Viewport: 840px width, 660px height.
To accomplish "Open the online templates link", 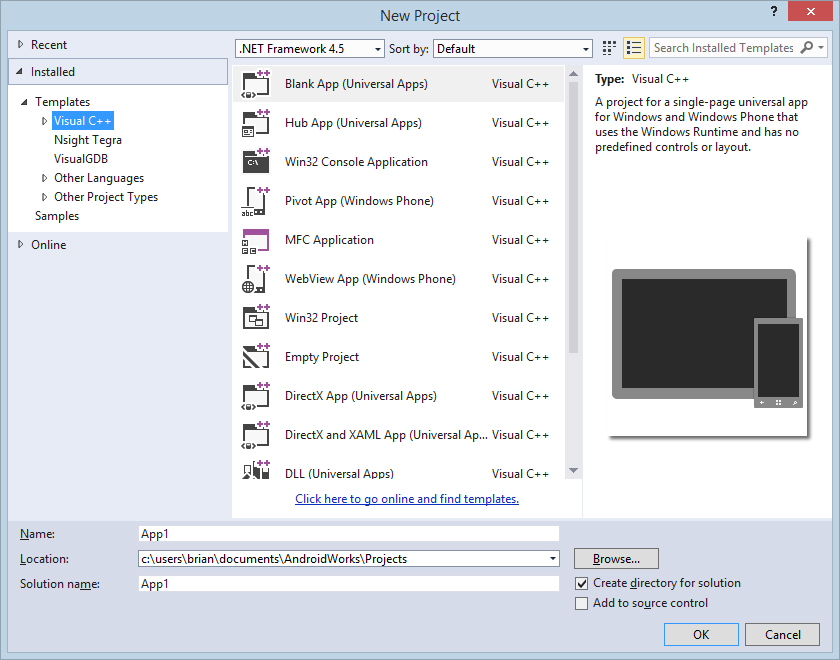I will tap(407, 499).
